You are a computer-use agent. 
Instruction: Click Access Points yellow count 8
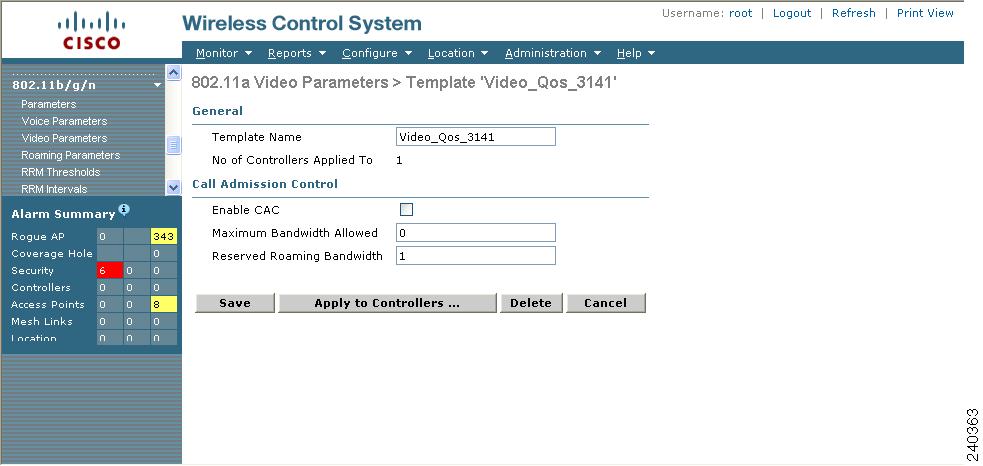[x=164, y=304]
